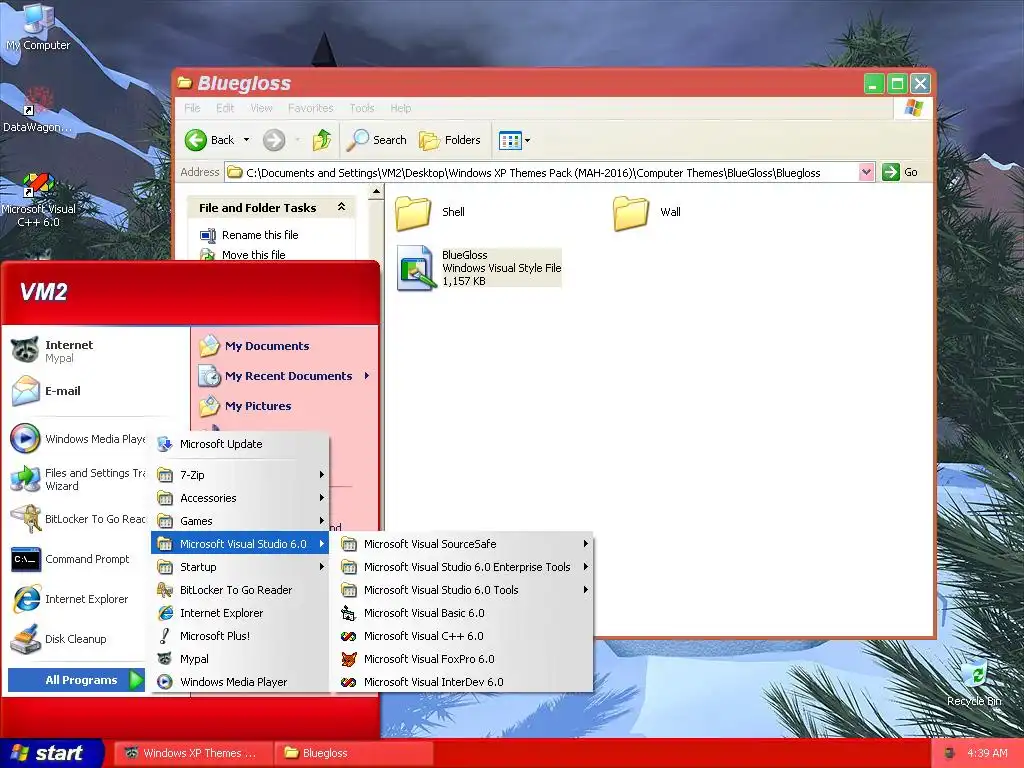1024x768 pixels.
Task: Click the clock showing 4:39 AM
Action: pos(987,753)
